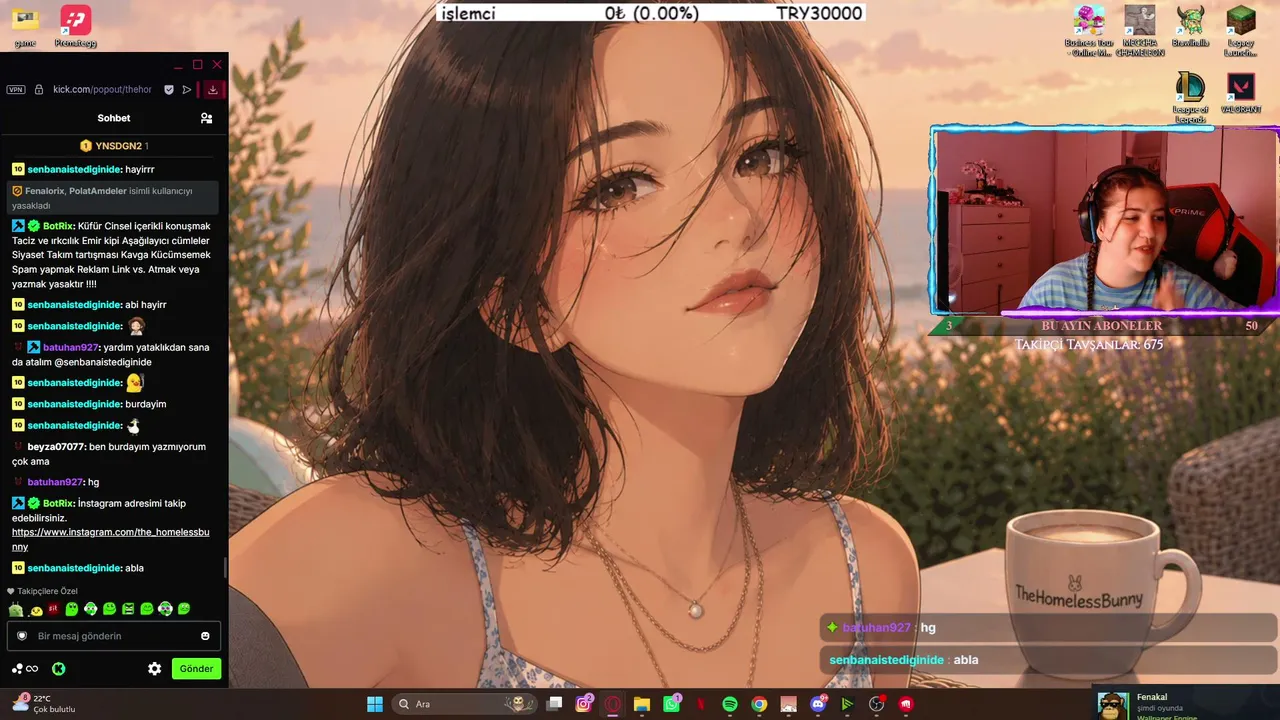Click the Sohbet chat header

114,118
